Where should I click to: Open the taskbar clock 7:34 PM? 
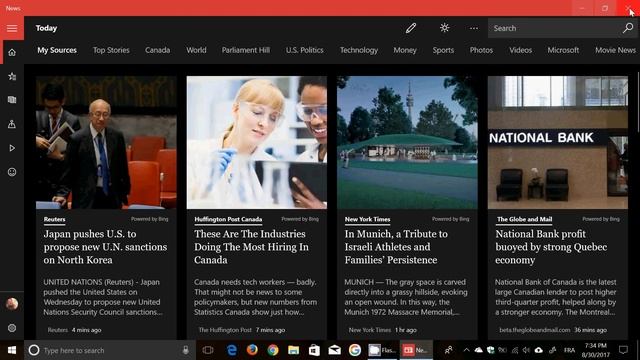click(596, 350)
